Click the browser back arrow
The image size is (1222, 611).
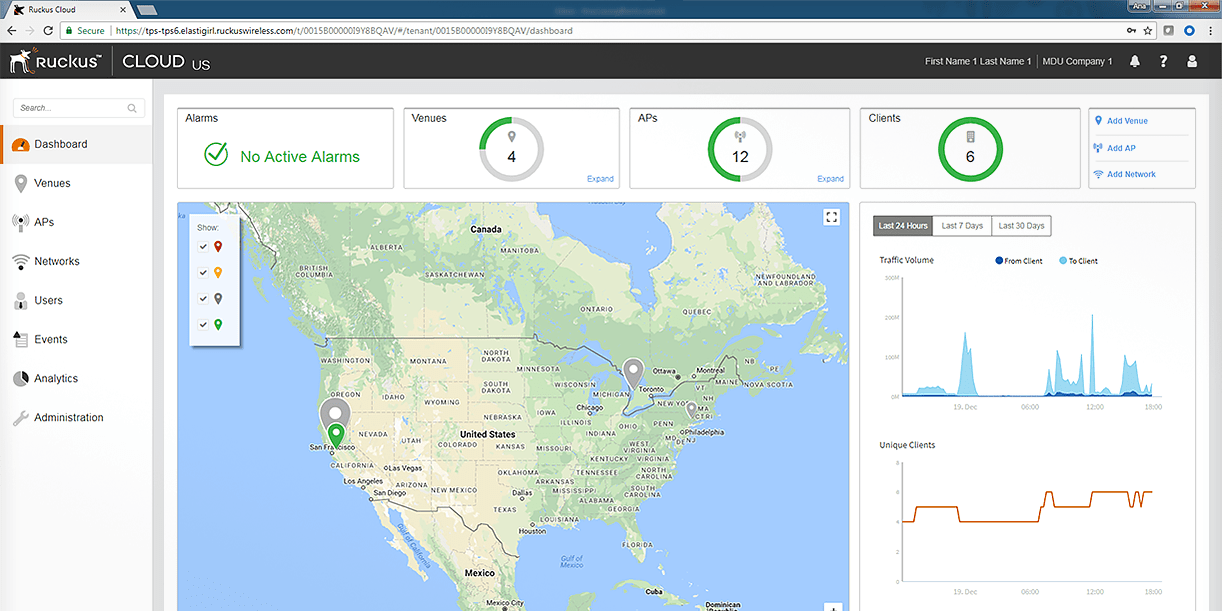click(x=12, y=31)
